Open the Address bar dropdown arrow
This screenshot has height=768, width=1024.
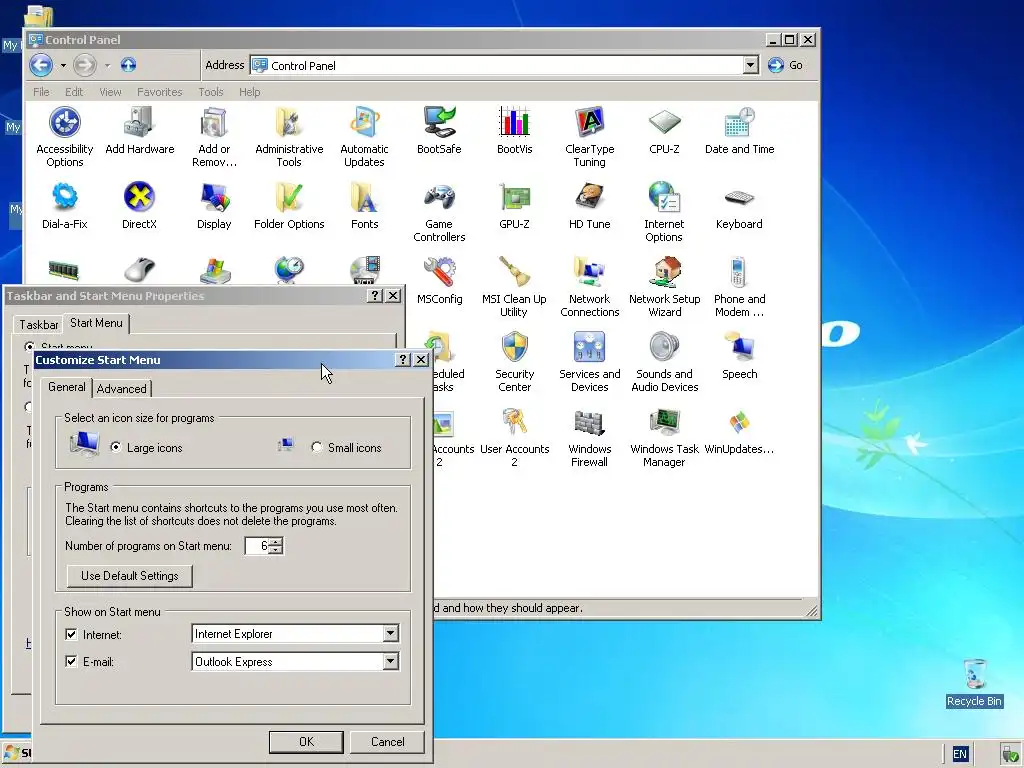tap(750, 65)
